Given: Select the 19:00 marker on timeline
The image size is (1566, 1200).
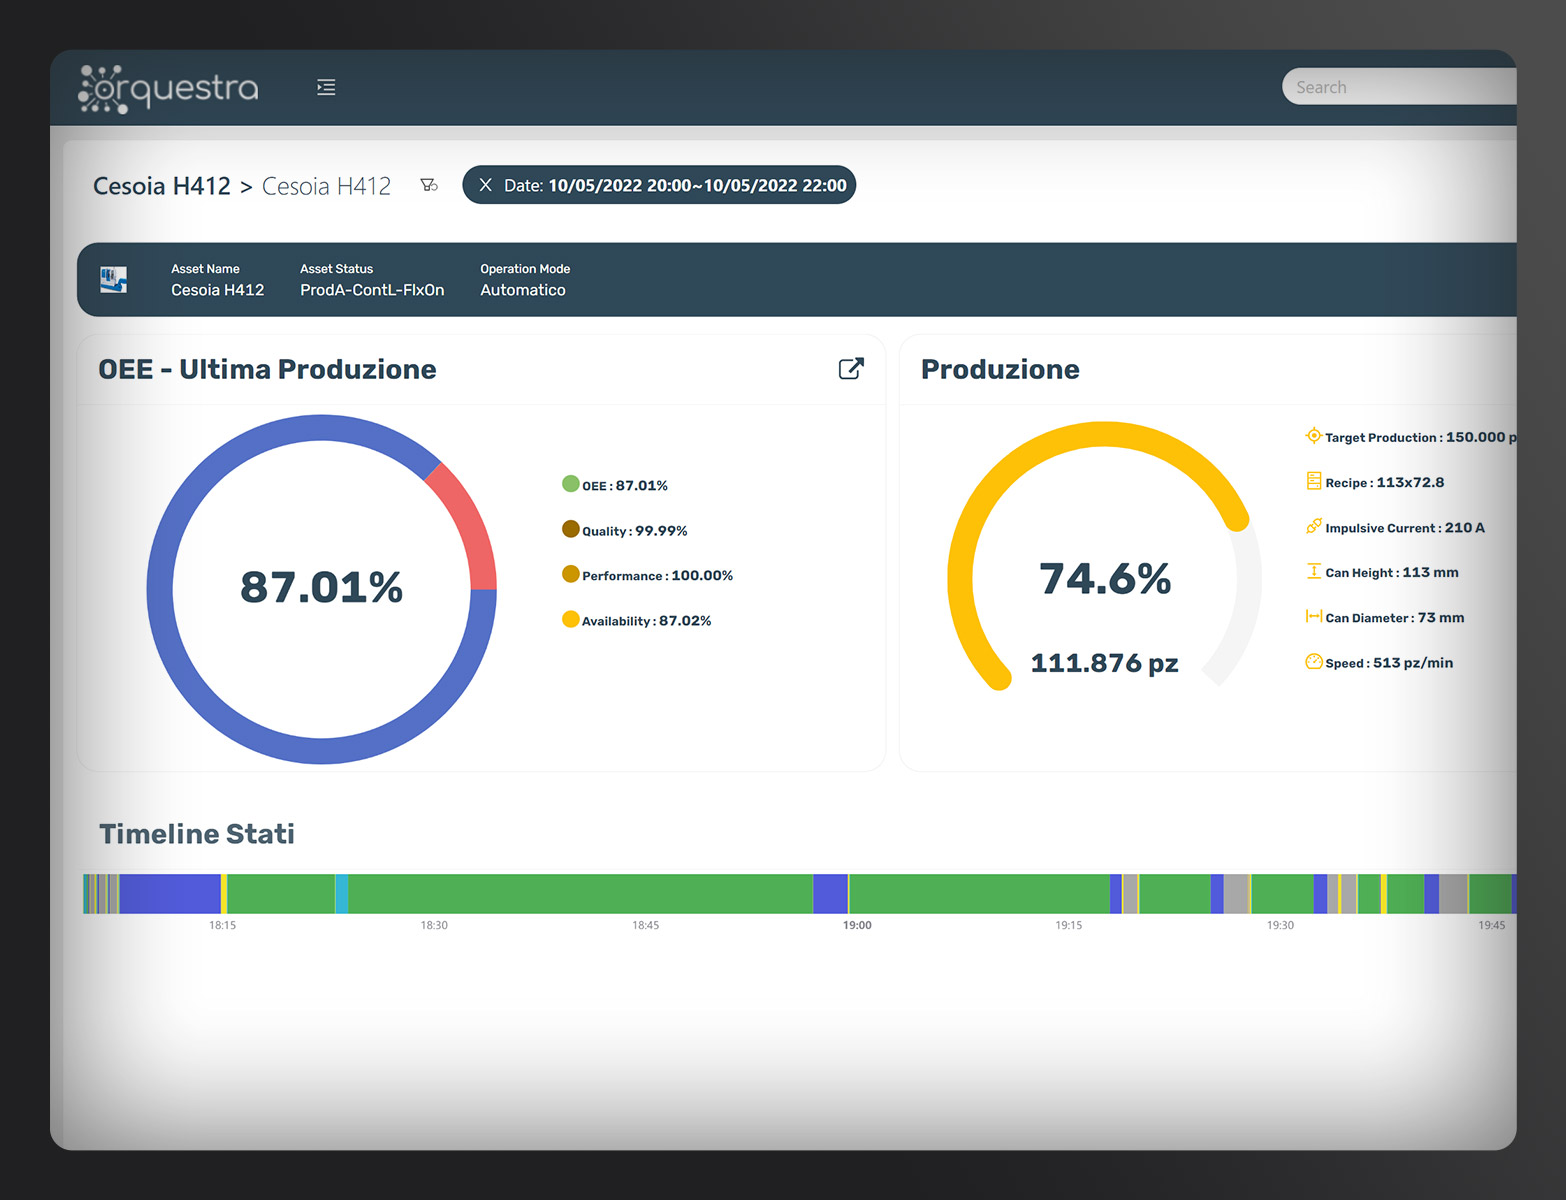Looking at the screenshot, I should 857,925.
